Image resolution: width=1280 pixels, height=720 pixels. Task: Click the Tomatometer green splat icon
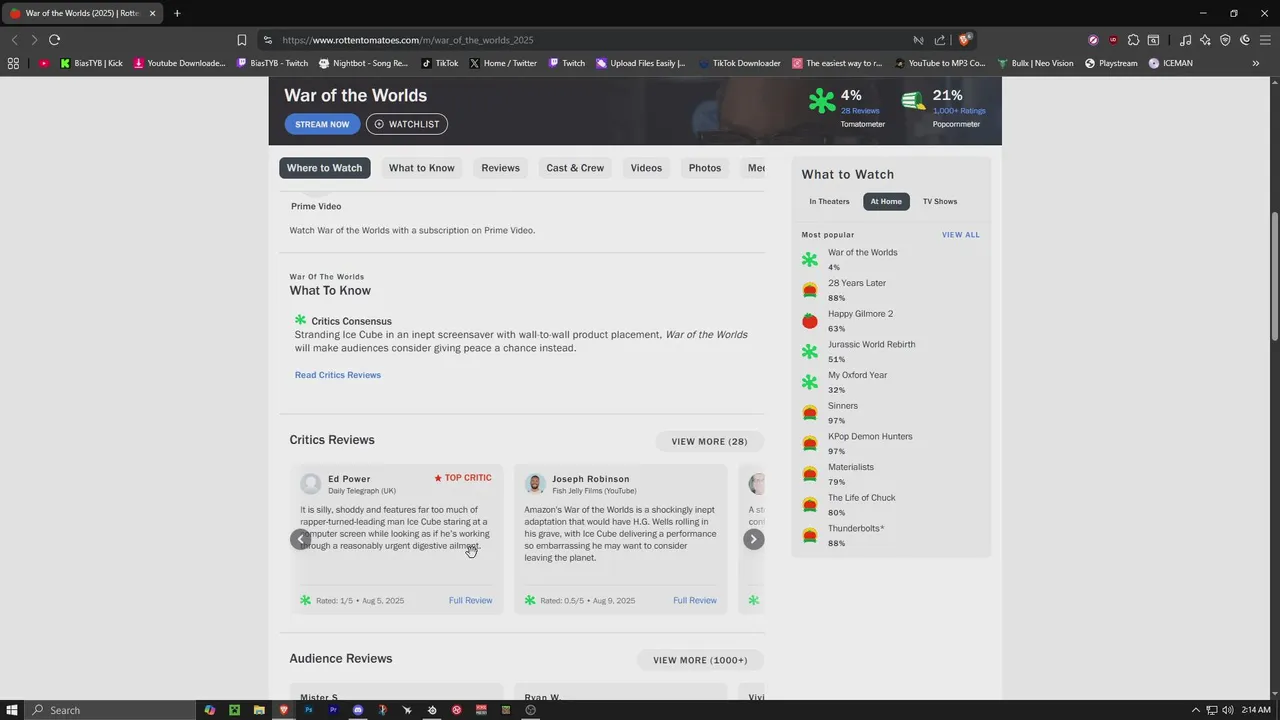pyautogui.click(x=822, y=101)
